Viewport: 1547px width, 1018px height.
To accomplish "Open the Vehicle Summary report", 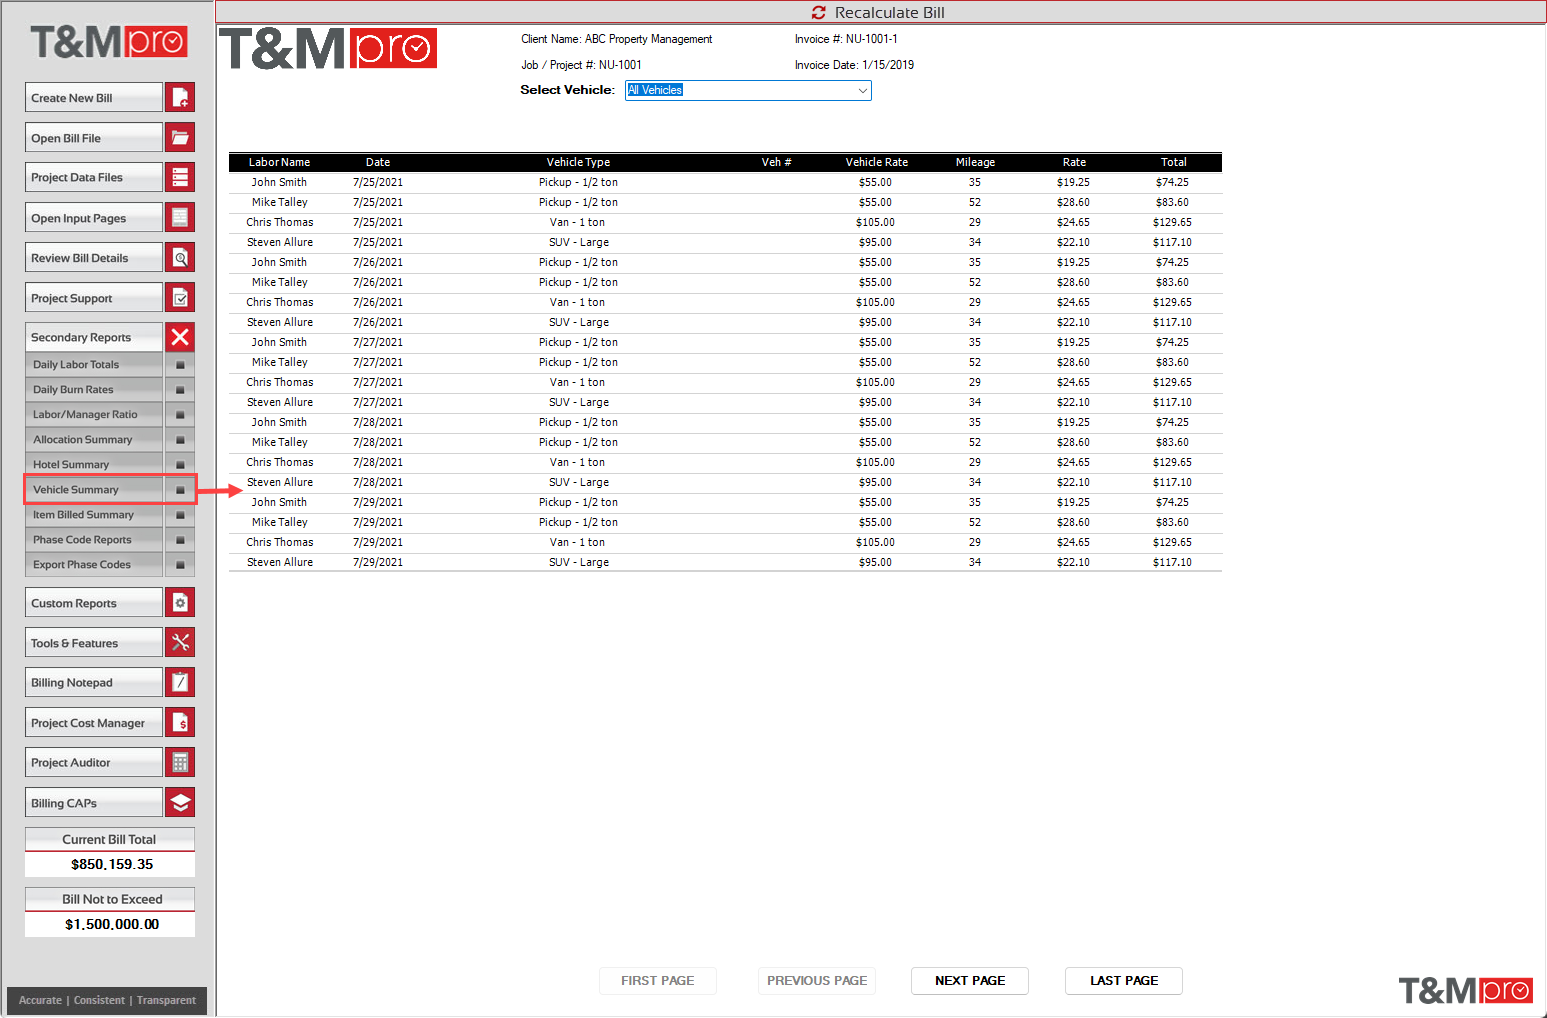I will click(94, 490).
